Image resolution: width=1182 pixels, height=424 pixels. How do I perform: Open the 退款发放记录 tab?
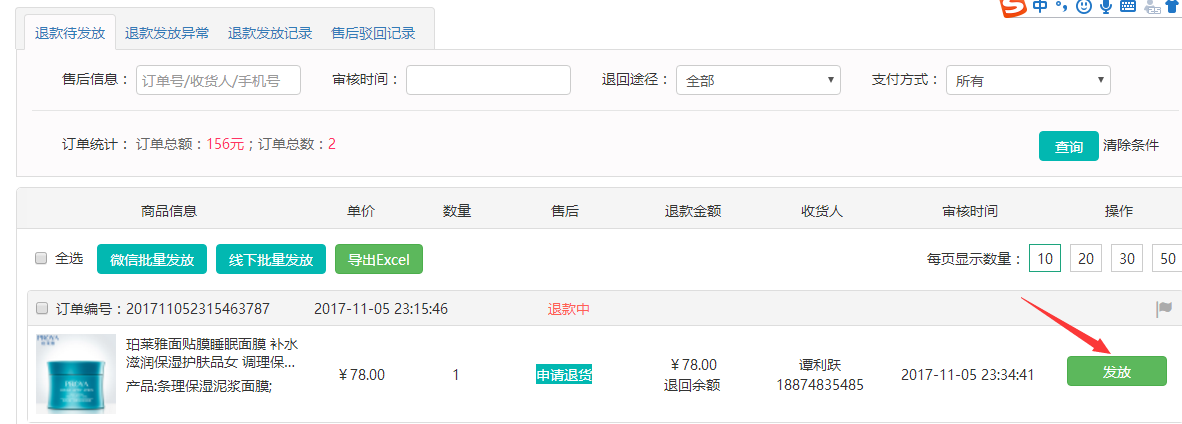(270, 34)
